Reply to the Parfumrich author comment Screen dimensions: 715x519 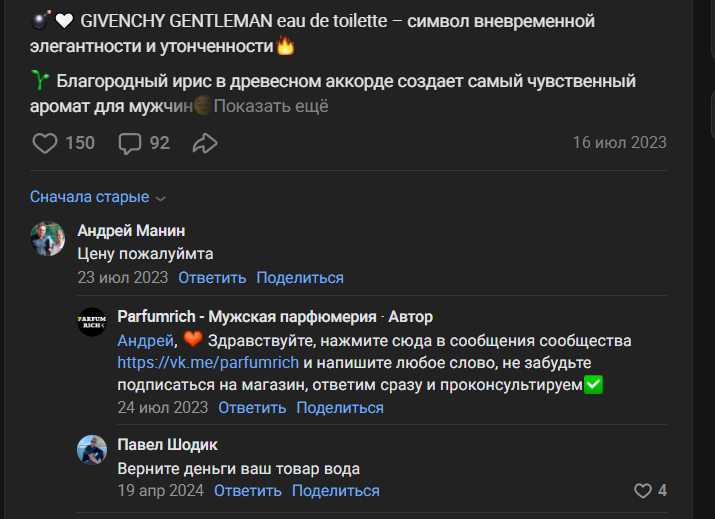point(252,408)
